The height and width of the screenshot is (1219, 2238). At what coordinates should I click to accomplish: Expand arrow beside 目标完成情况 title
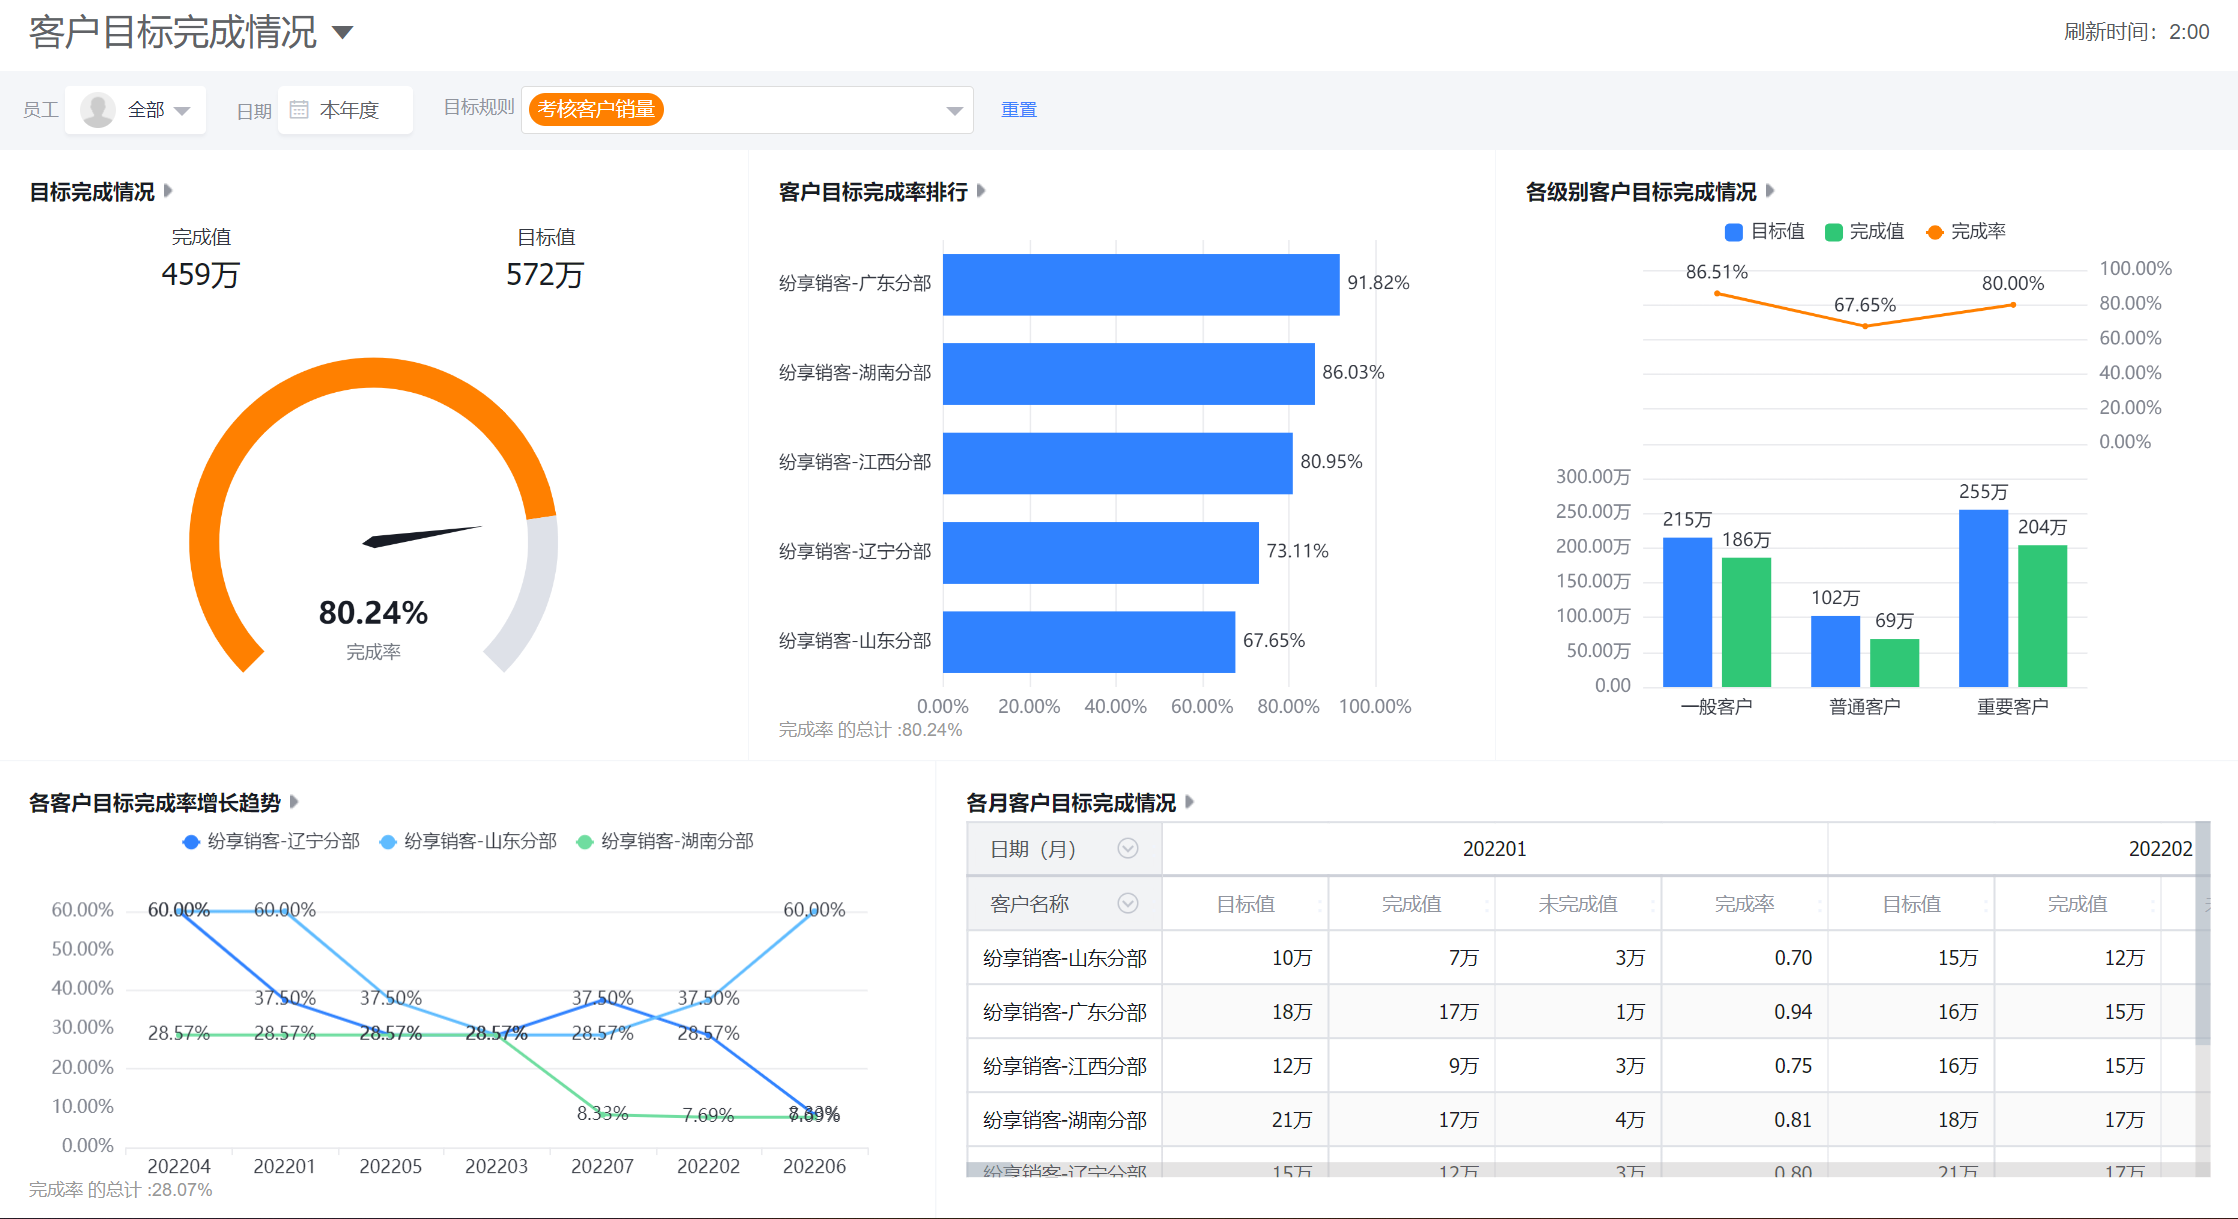168,191
